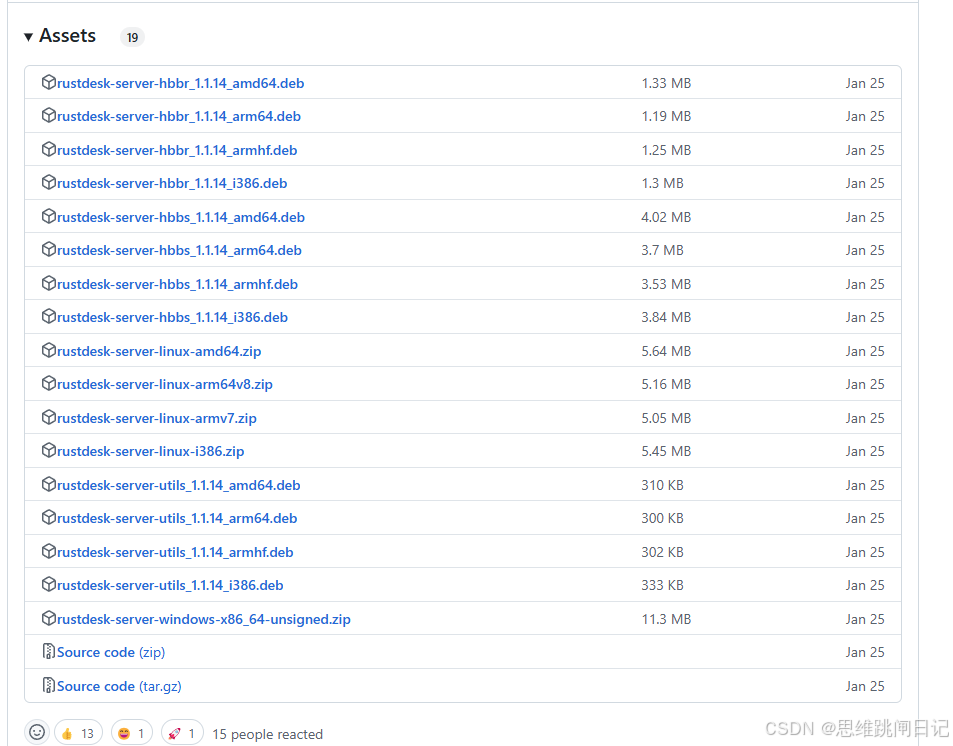Select the 3.7 MB size value
Screen dimensions: 953x746
(x=662, y=250)
